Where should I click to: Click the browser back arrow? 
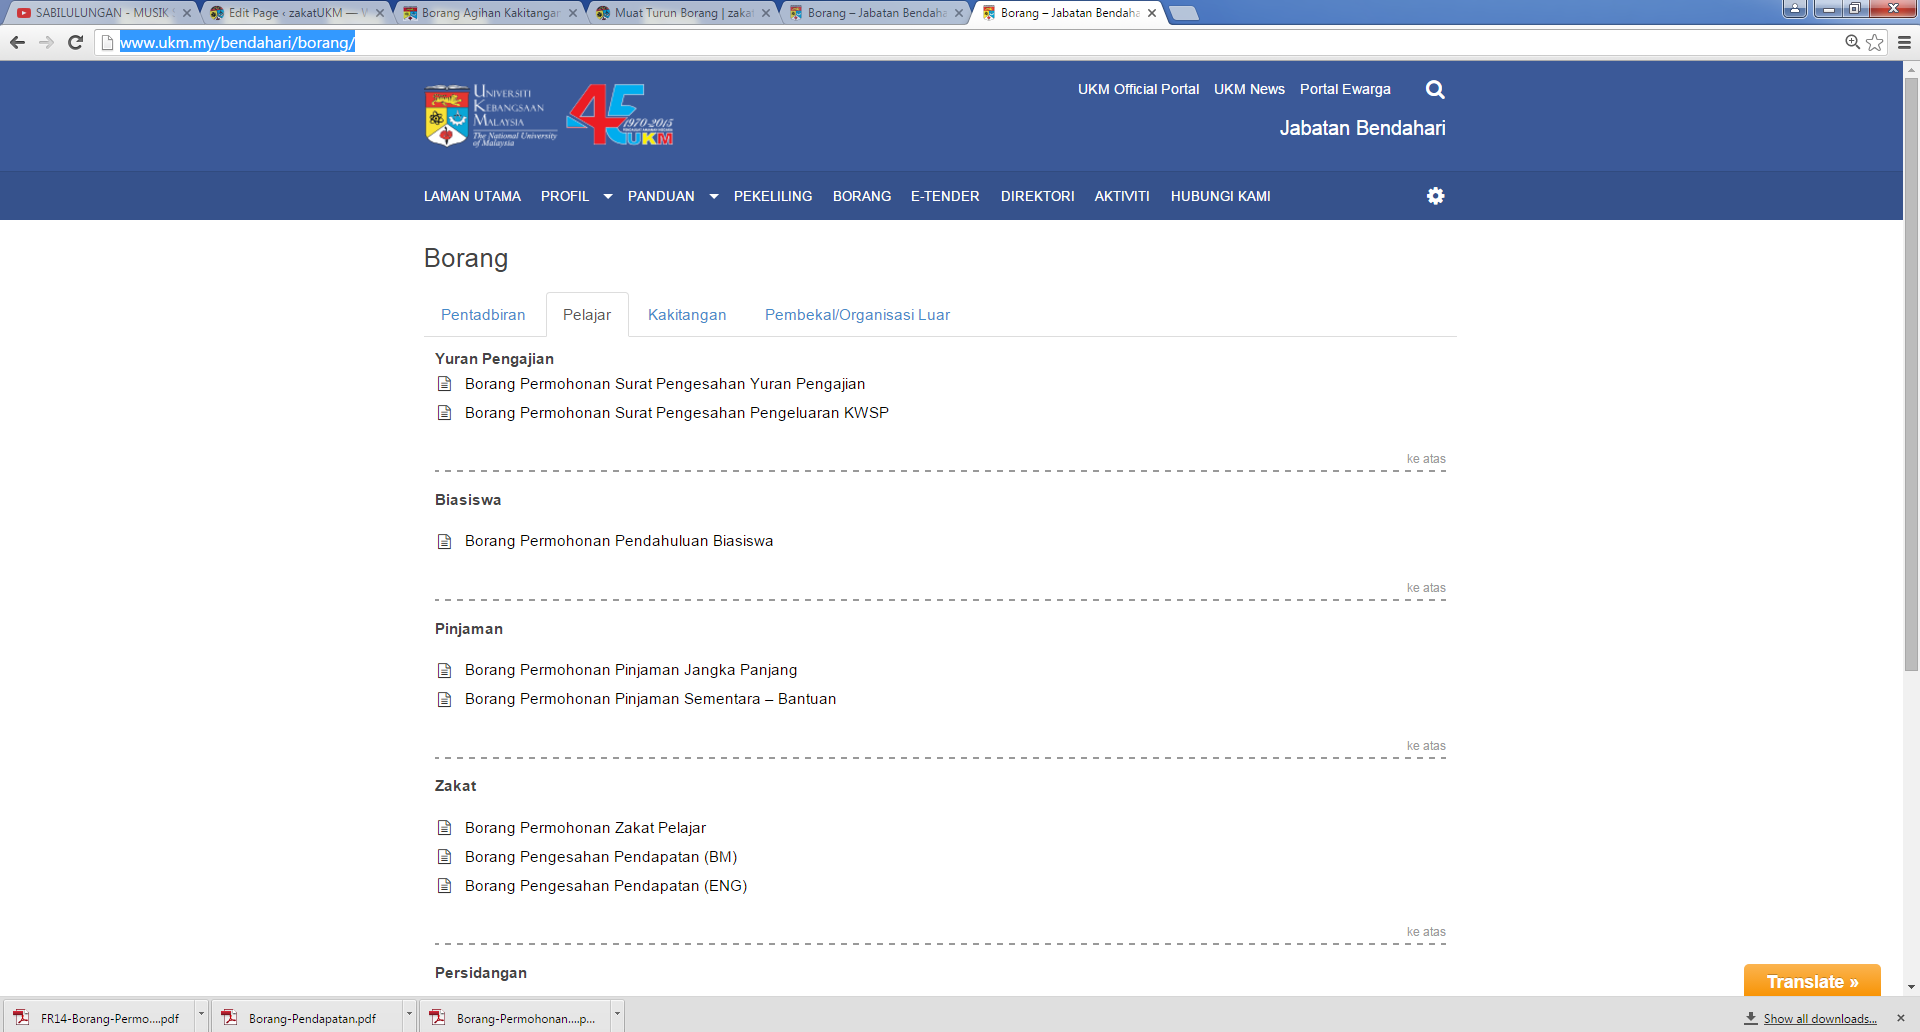17,42
